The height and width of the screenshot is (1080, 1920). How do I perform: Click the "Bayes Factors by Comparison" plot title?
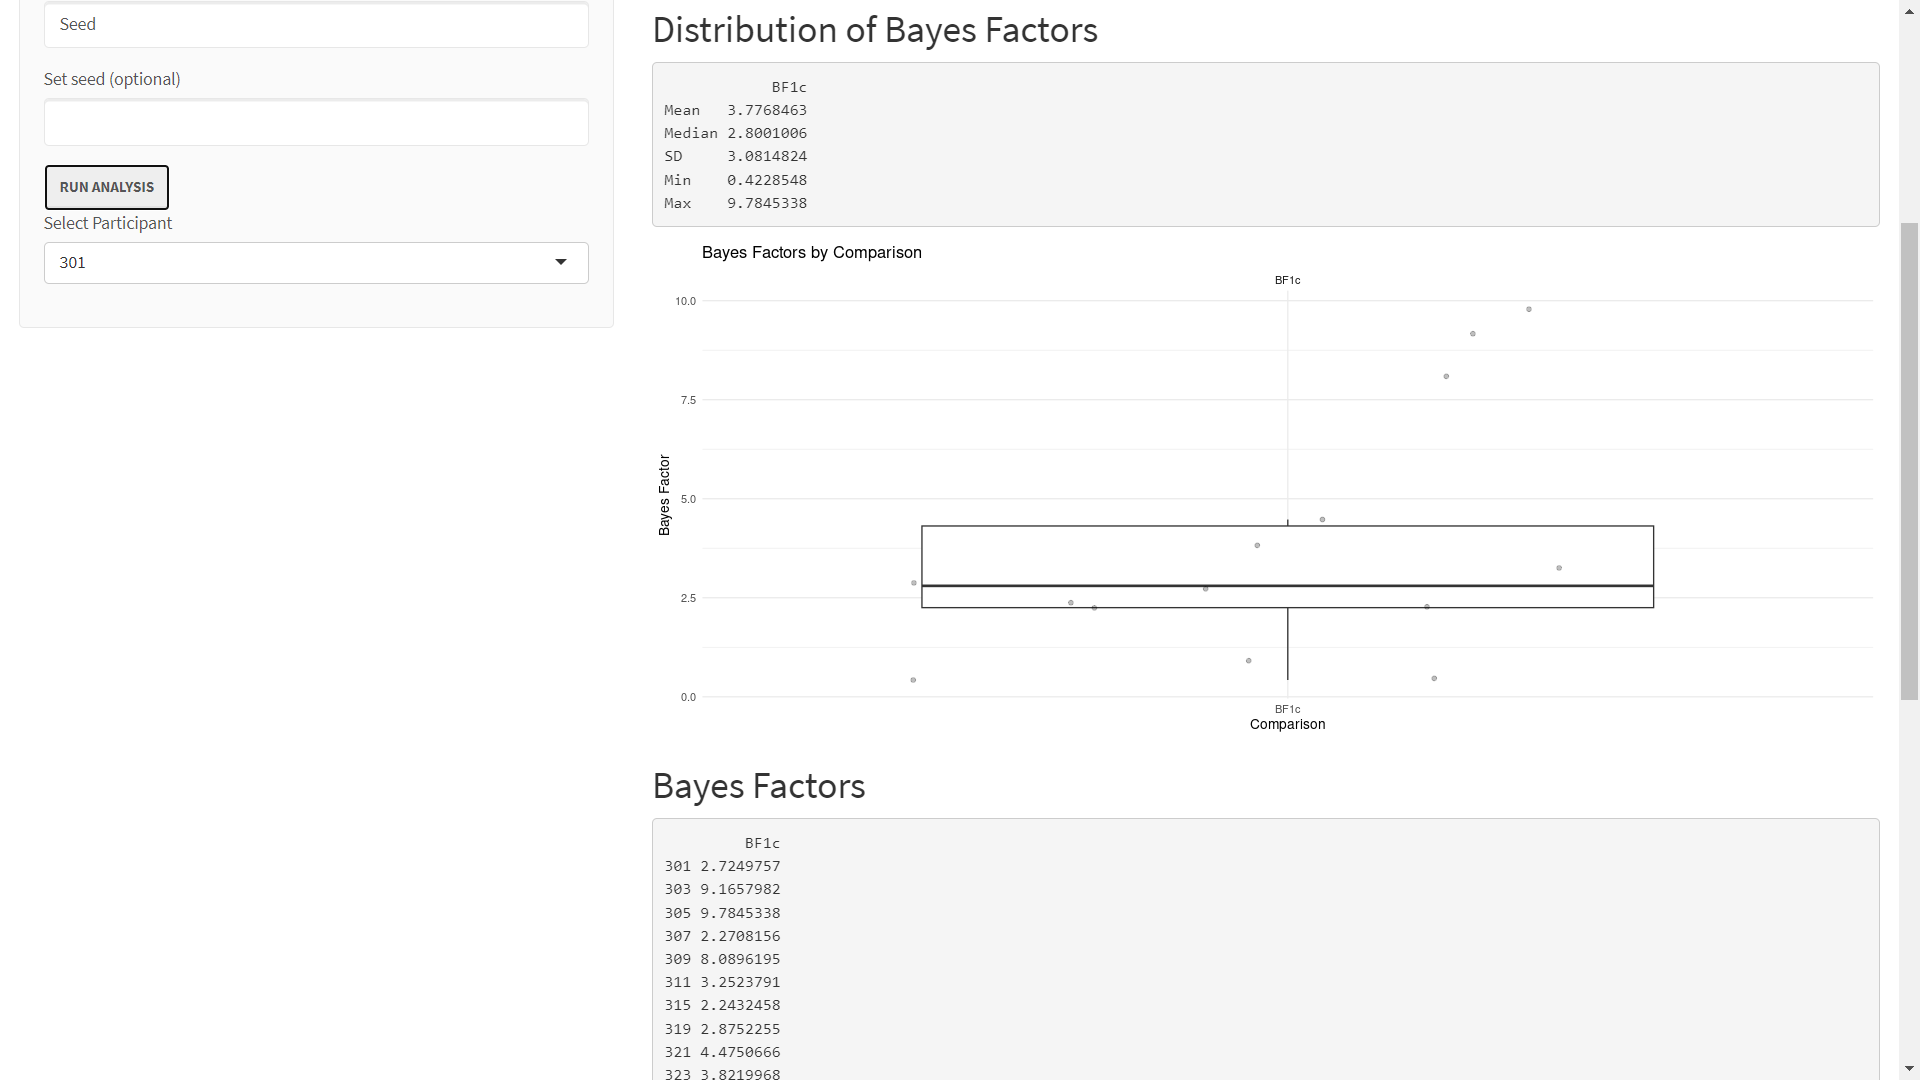tap(812, 253)
